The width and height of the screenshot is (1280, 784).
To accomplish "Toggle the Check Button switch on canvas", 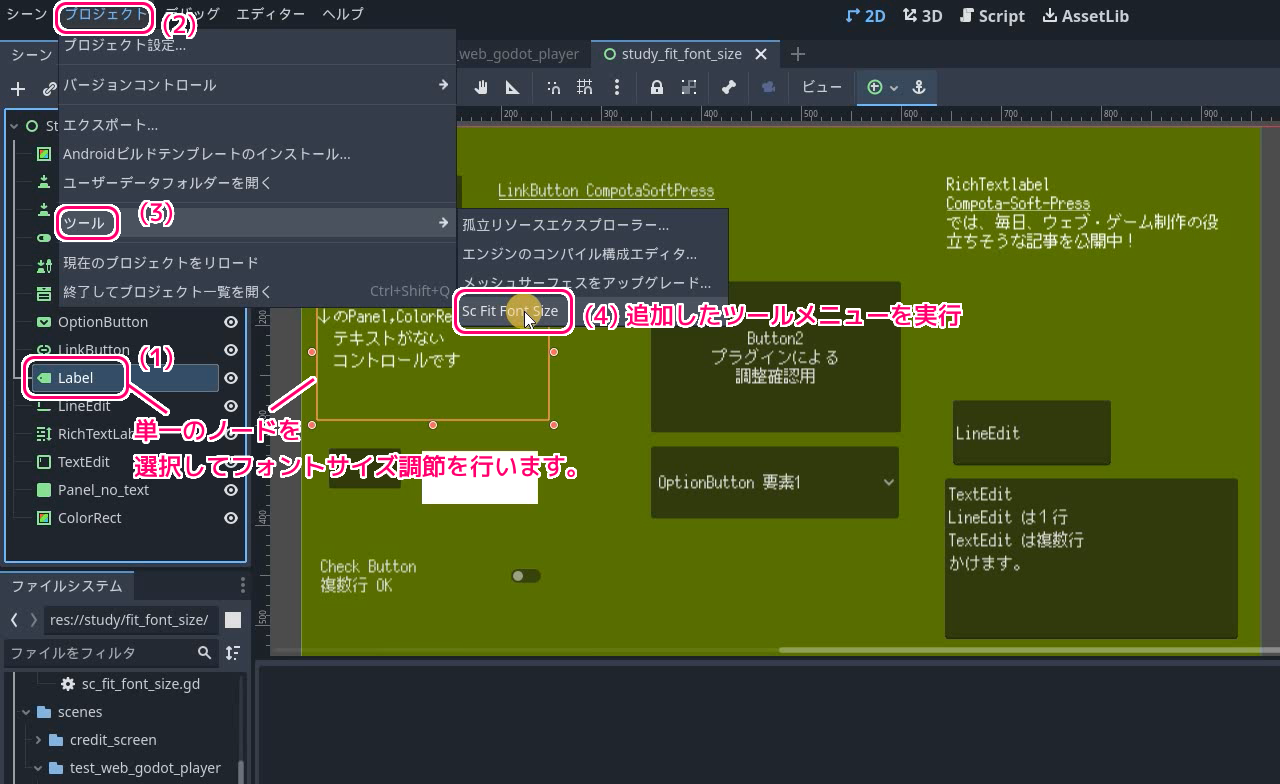I will pyautogui.click(x=526, y=576).
